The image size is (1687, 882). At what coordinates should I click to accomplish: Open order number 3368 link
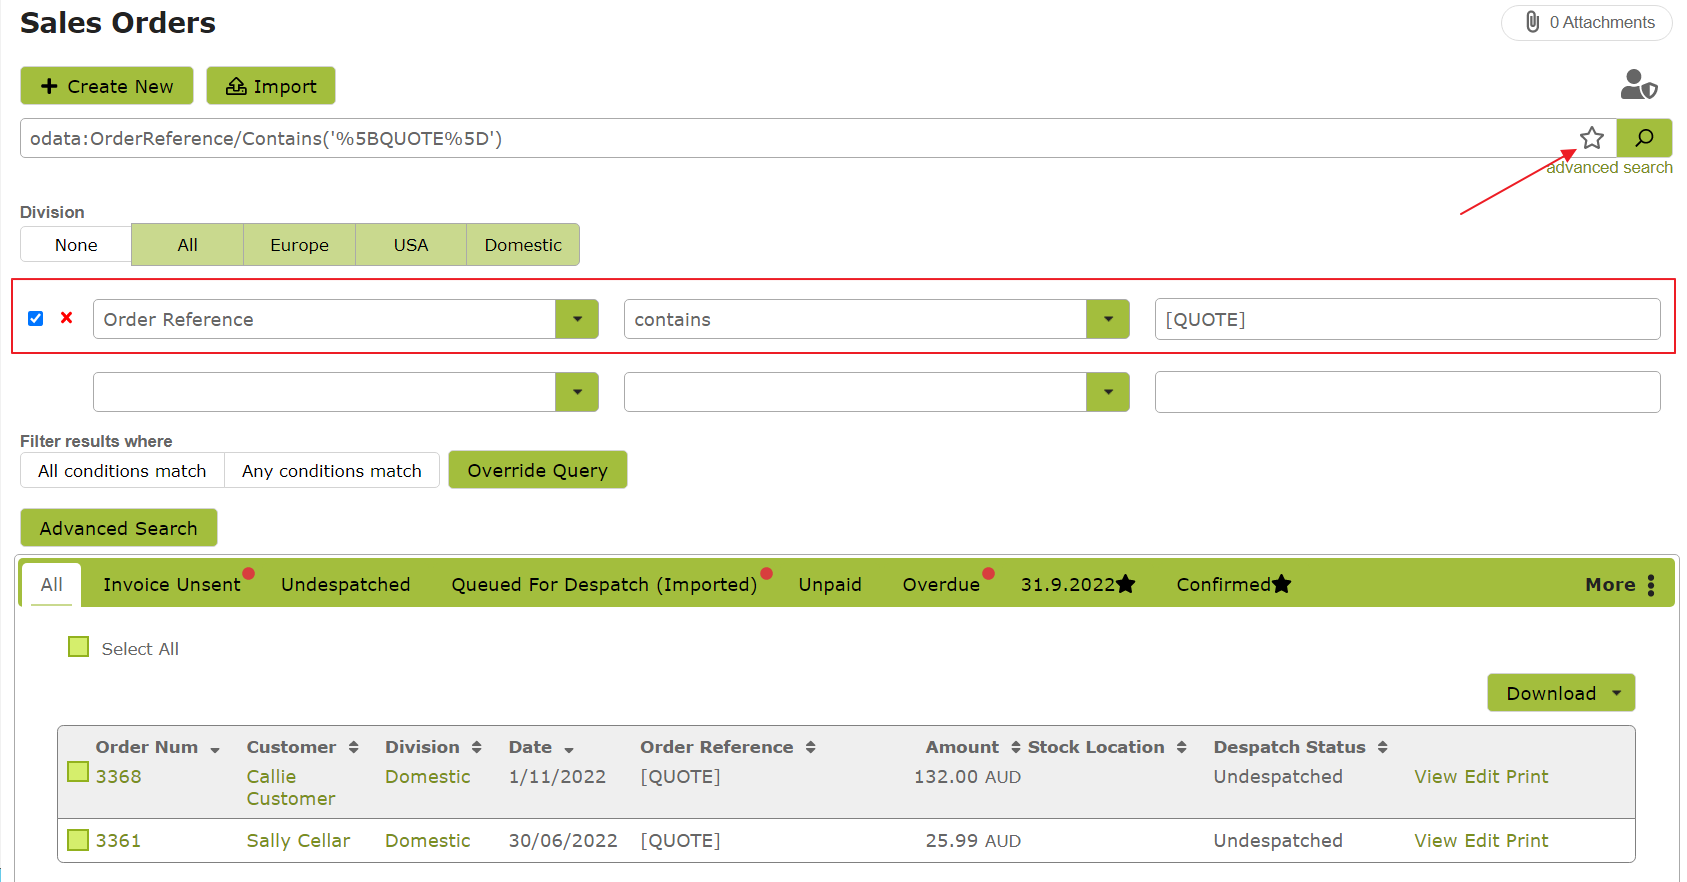118,777
